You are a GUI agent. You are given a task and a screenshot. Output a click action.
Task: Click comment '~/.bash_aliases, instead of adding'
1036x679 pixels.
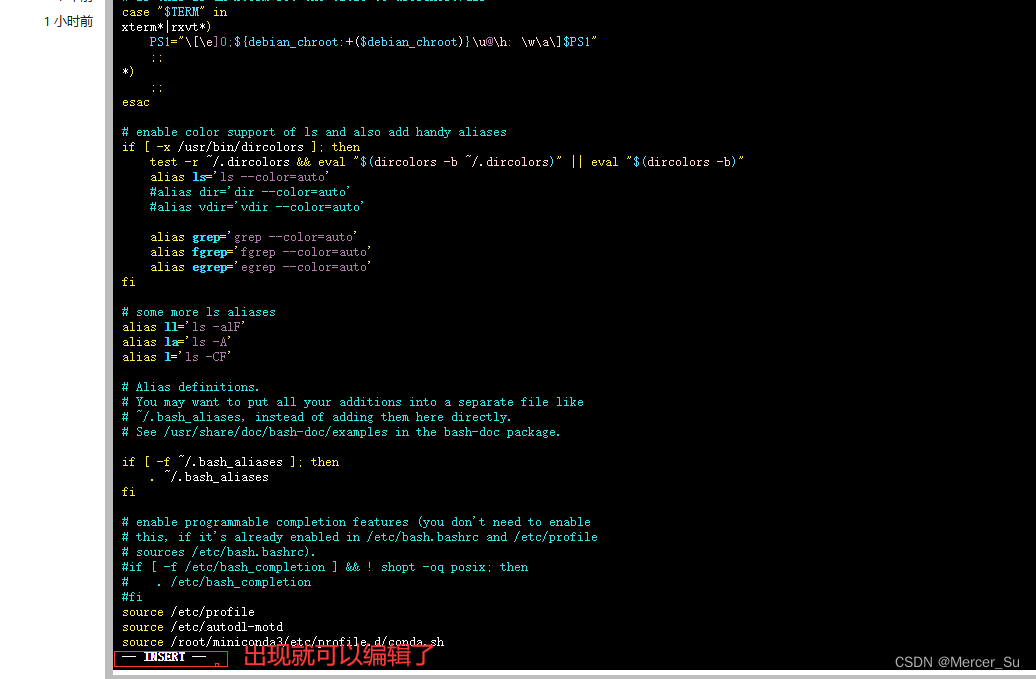click(316, 417)
